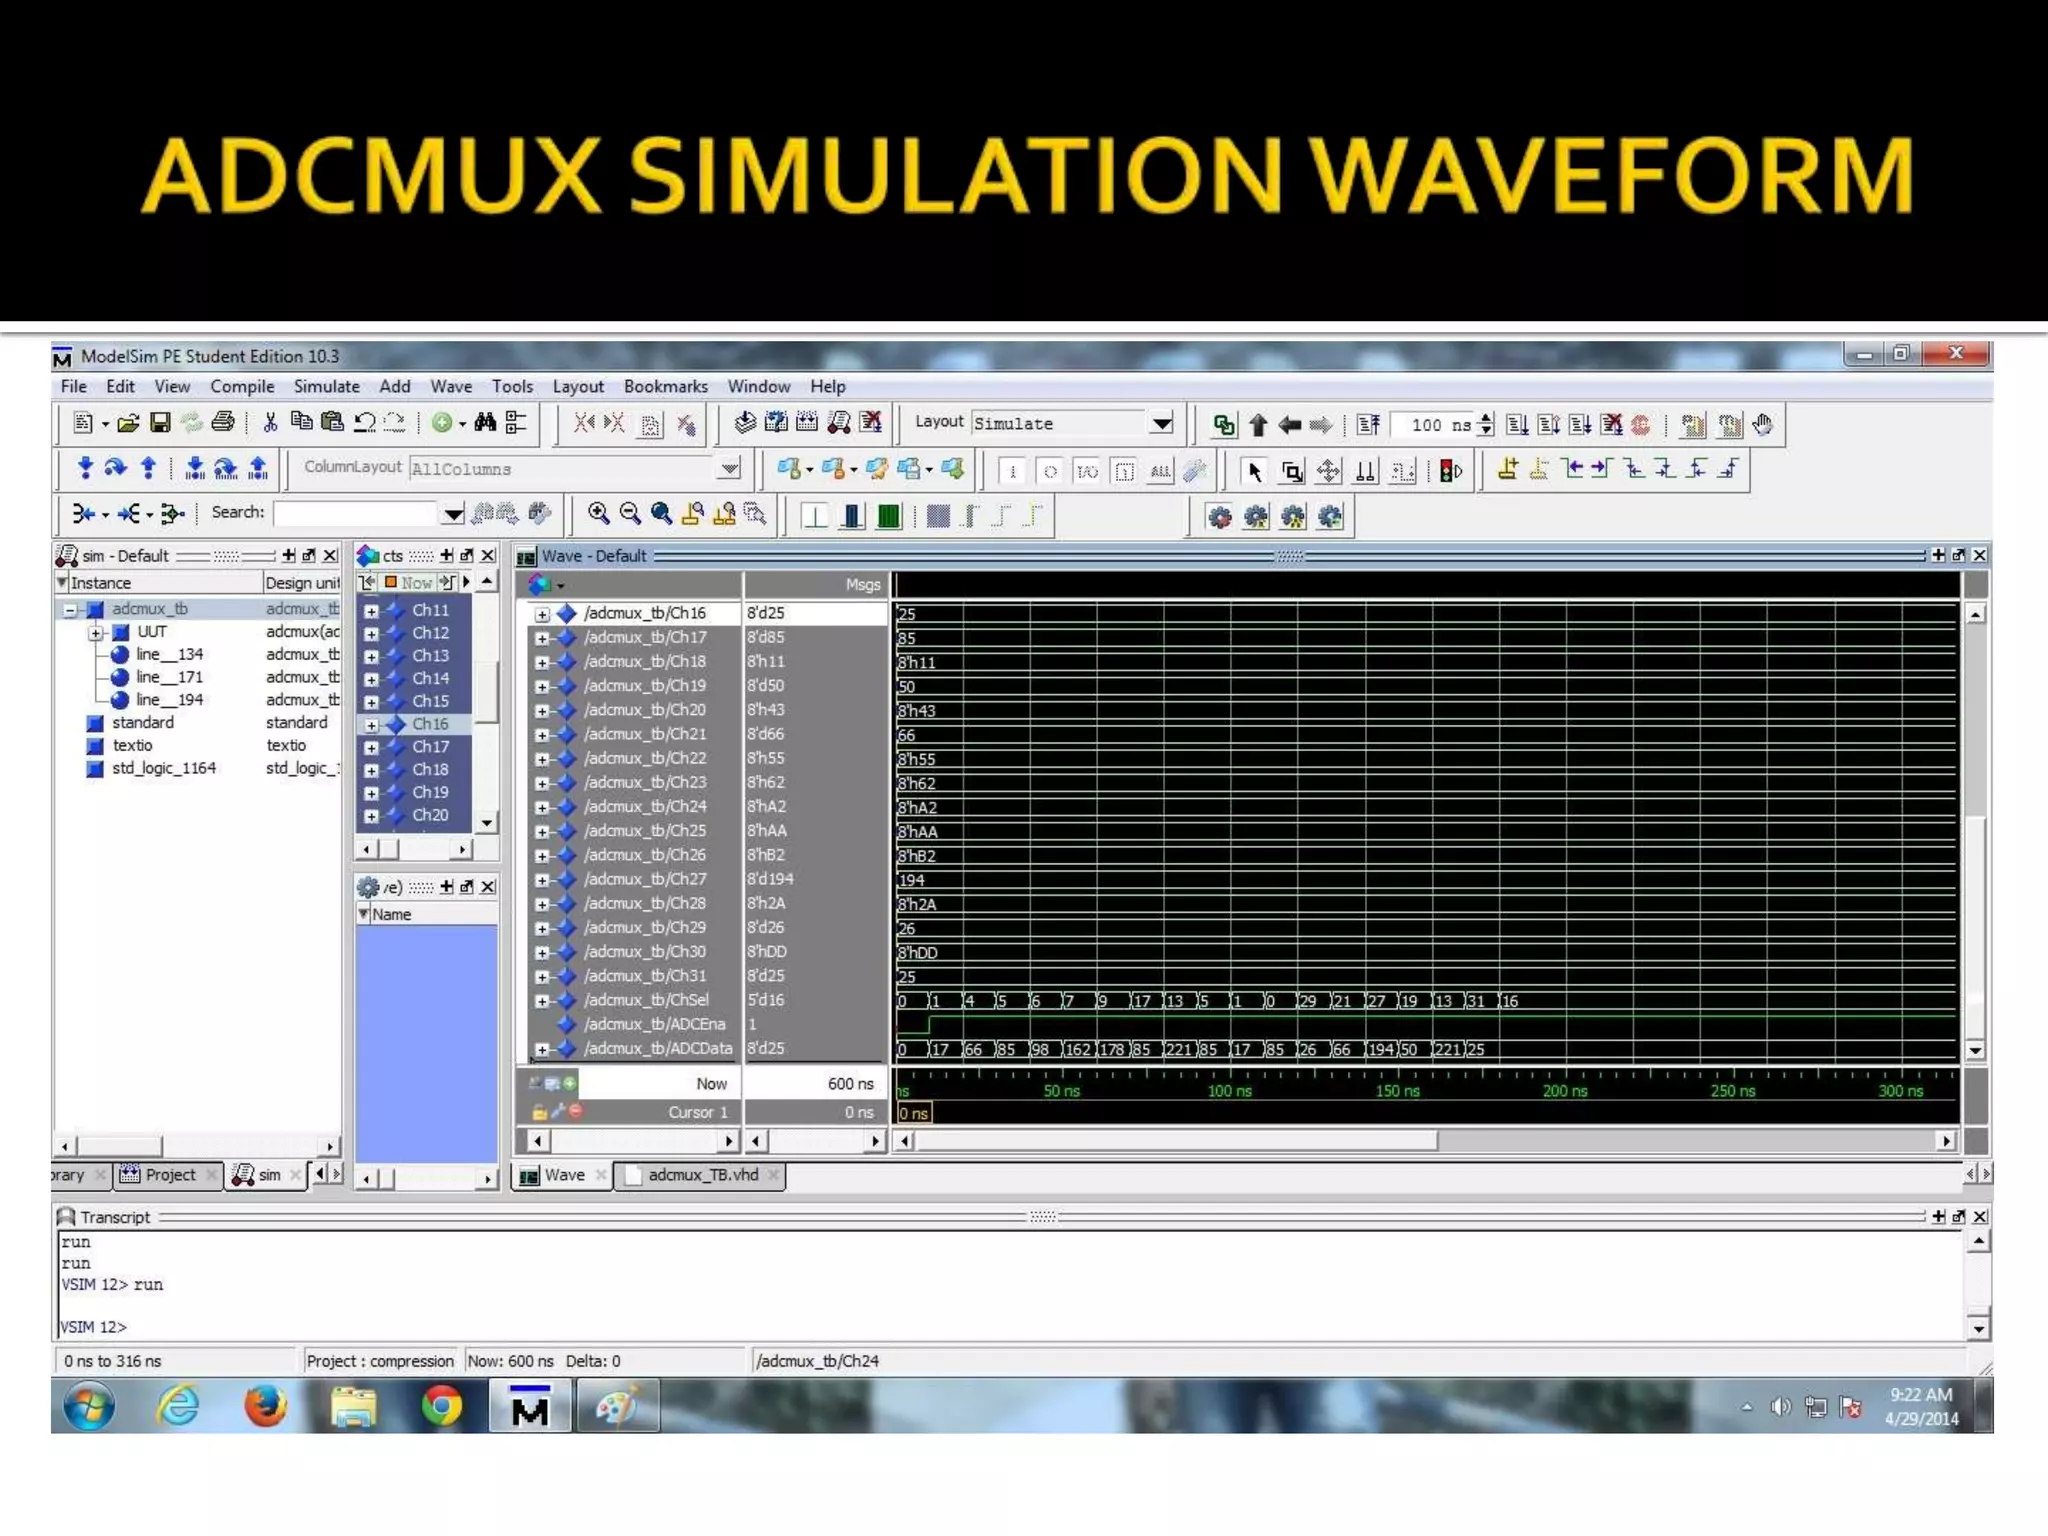Open the Simulate menu
The height and width of the screenshot is (1536, 2048).
click(x=326, y=386)
